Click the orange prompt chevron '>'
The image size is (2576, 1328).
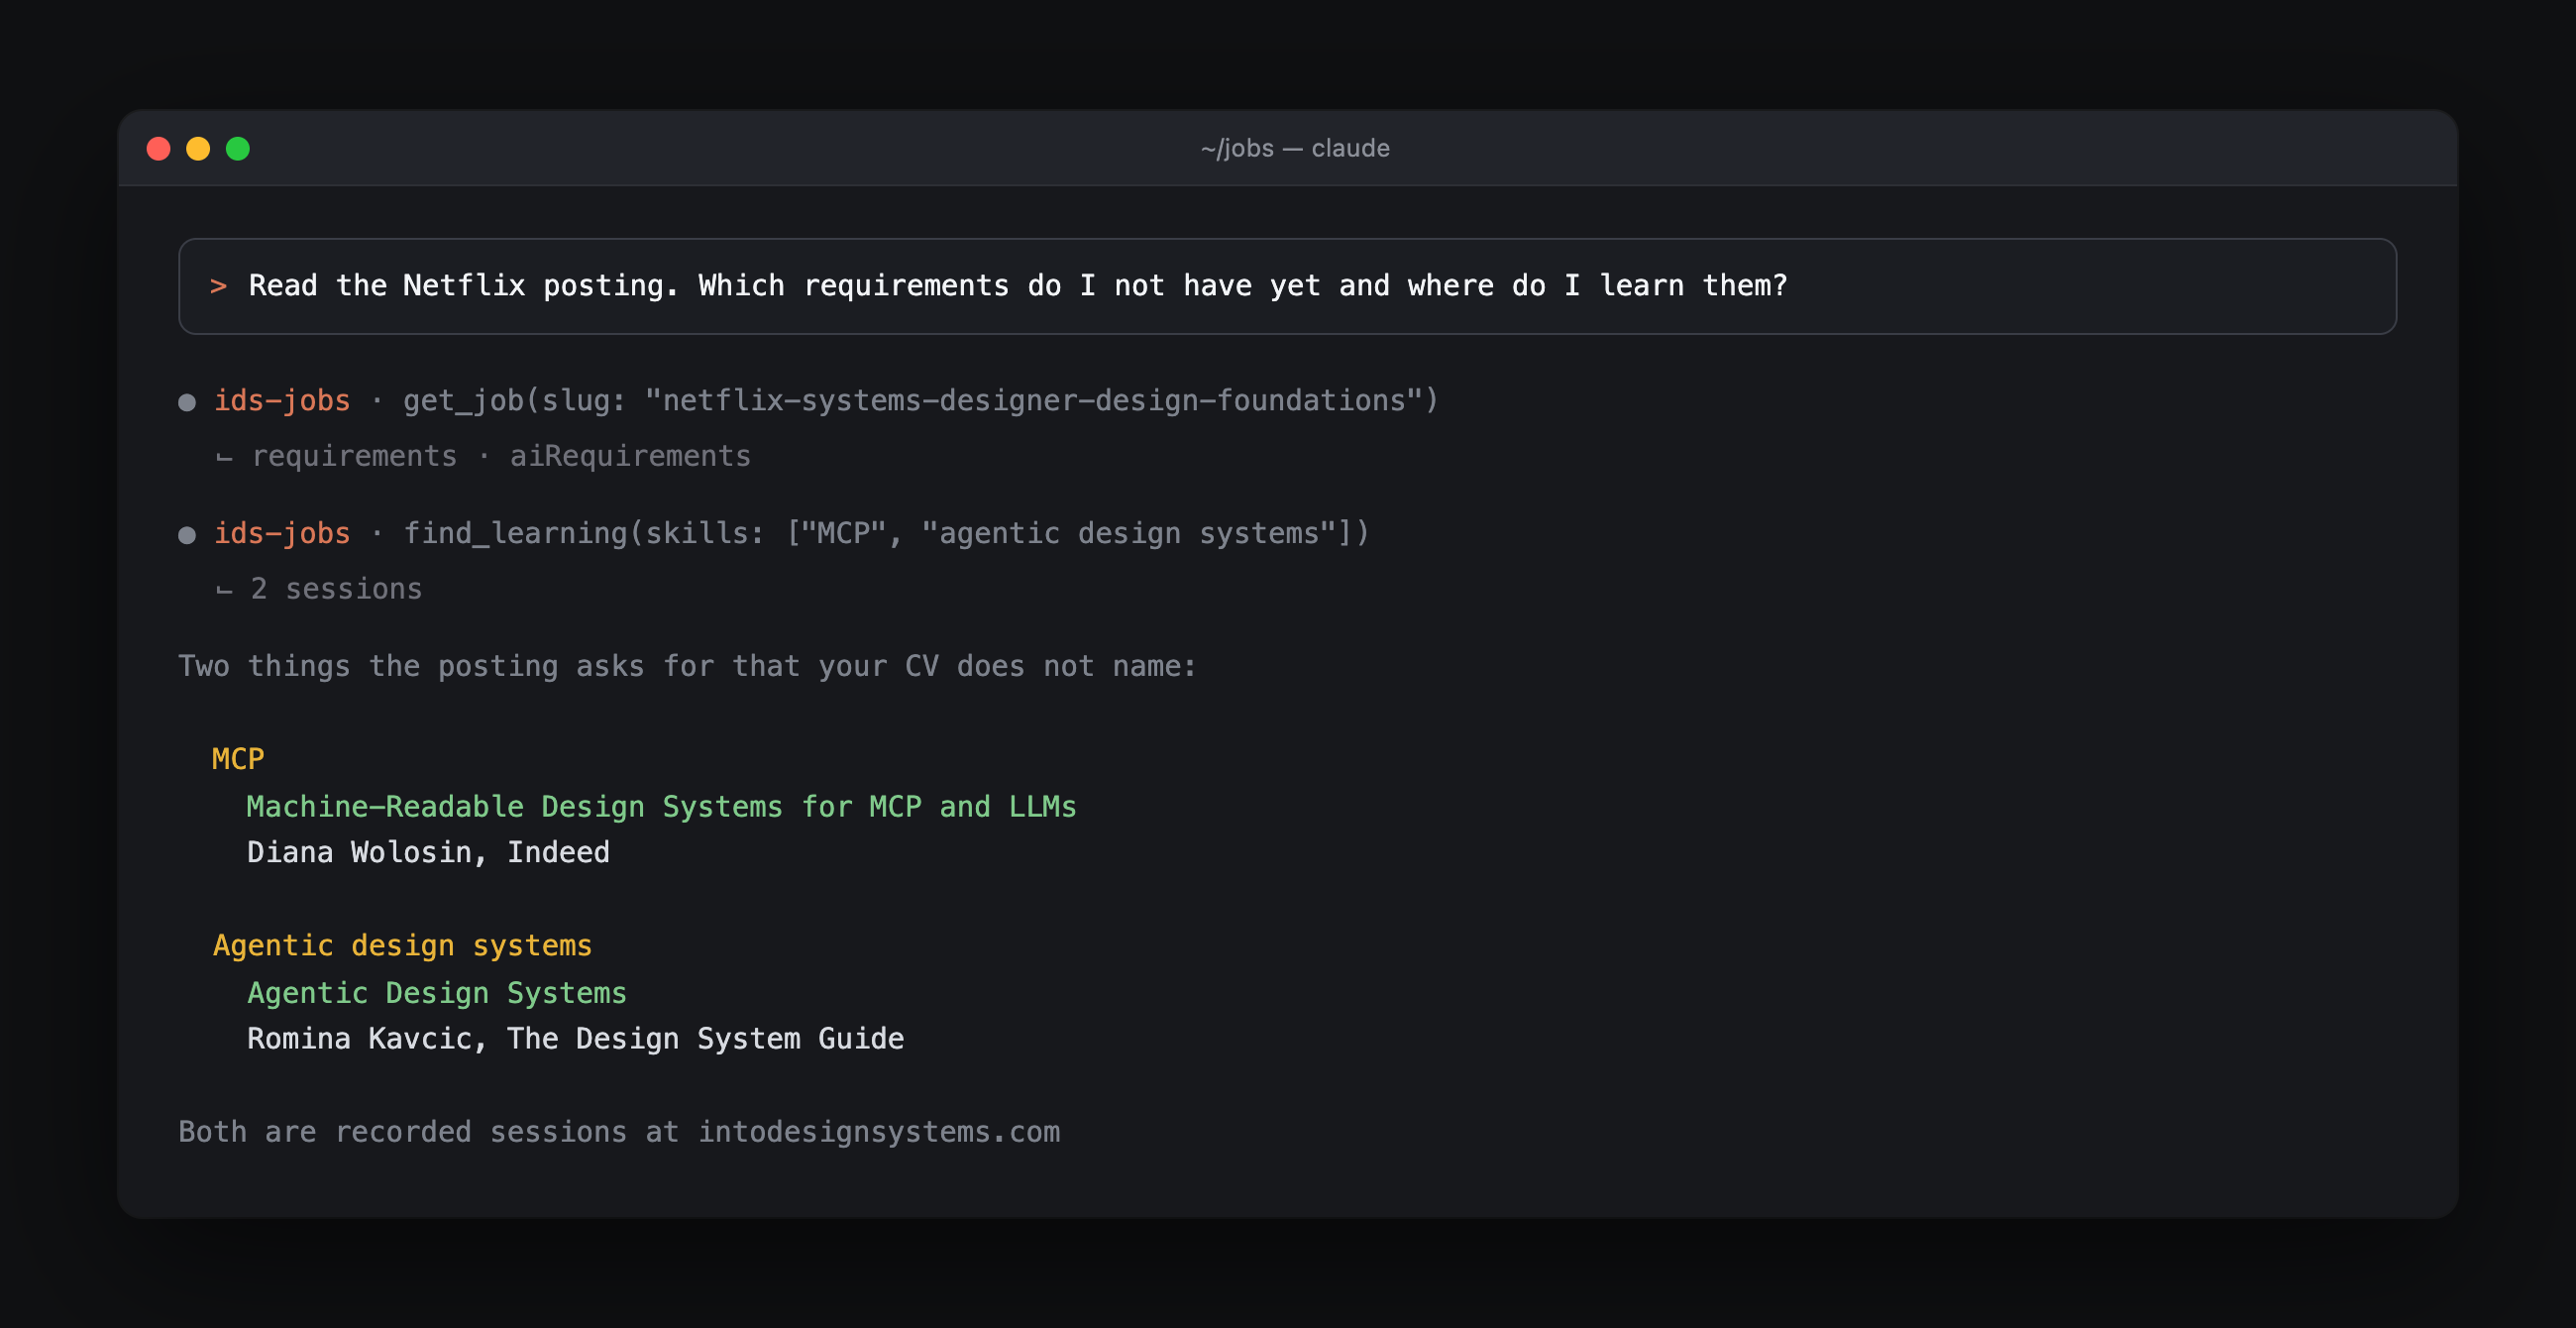218,287
